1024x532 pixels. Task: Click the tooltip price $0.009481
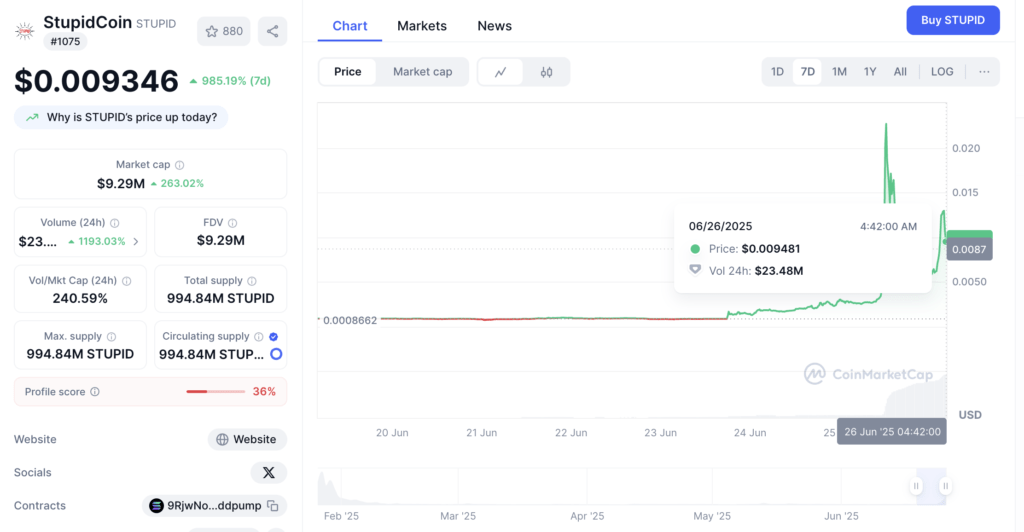[771, 249]
